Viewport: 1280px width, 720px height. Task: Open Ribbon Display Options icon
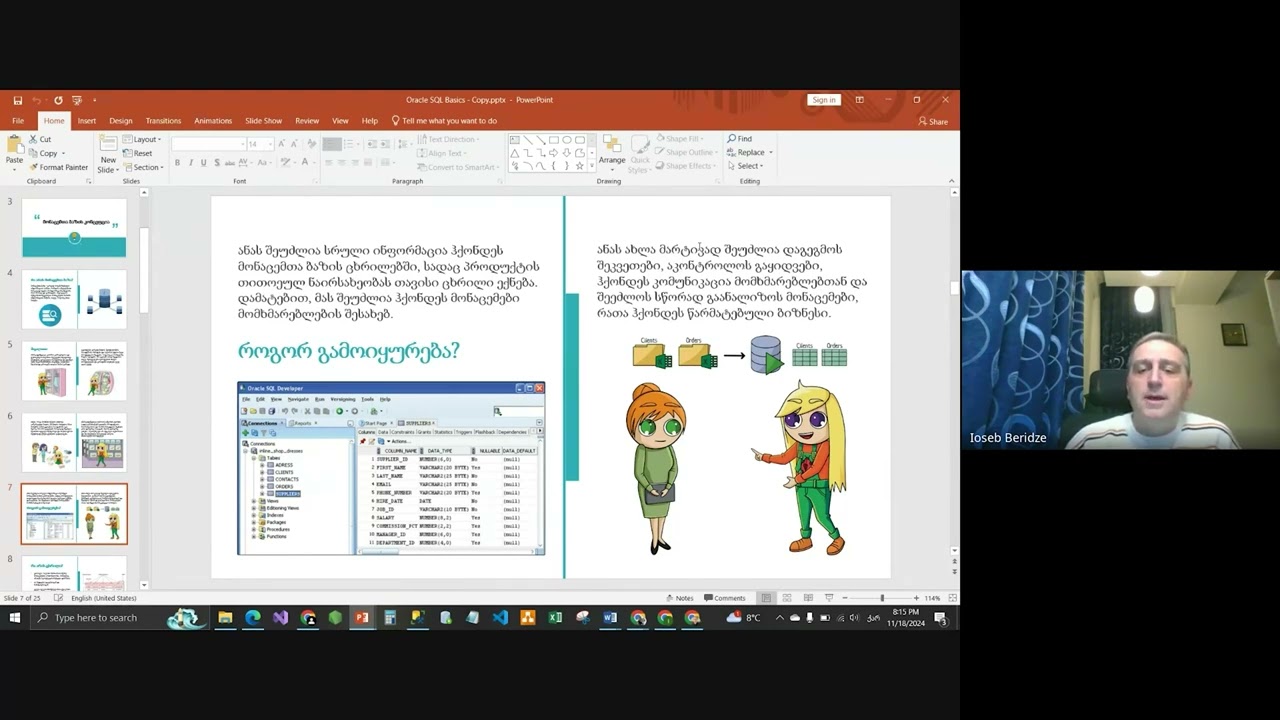pyautogui.click(x=859, y=100)
